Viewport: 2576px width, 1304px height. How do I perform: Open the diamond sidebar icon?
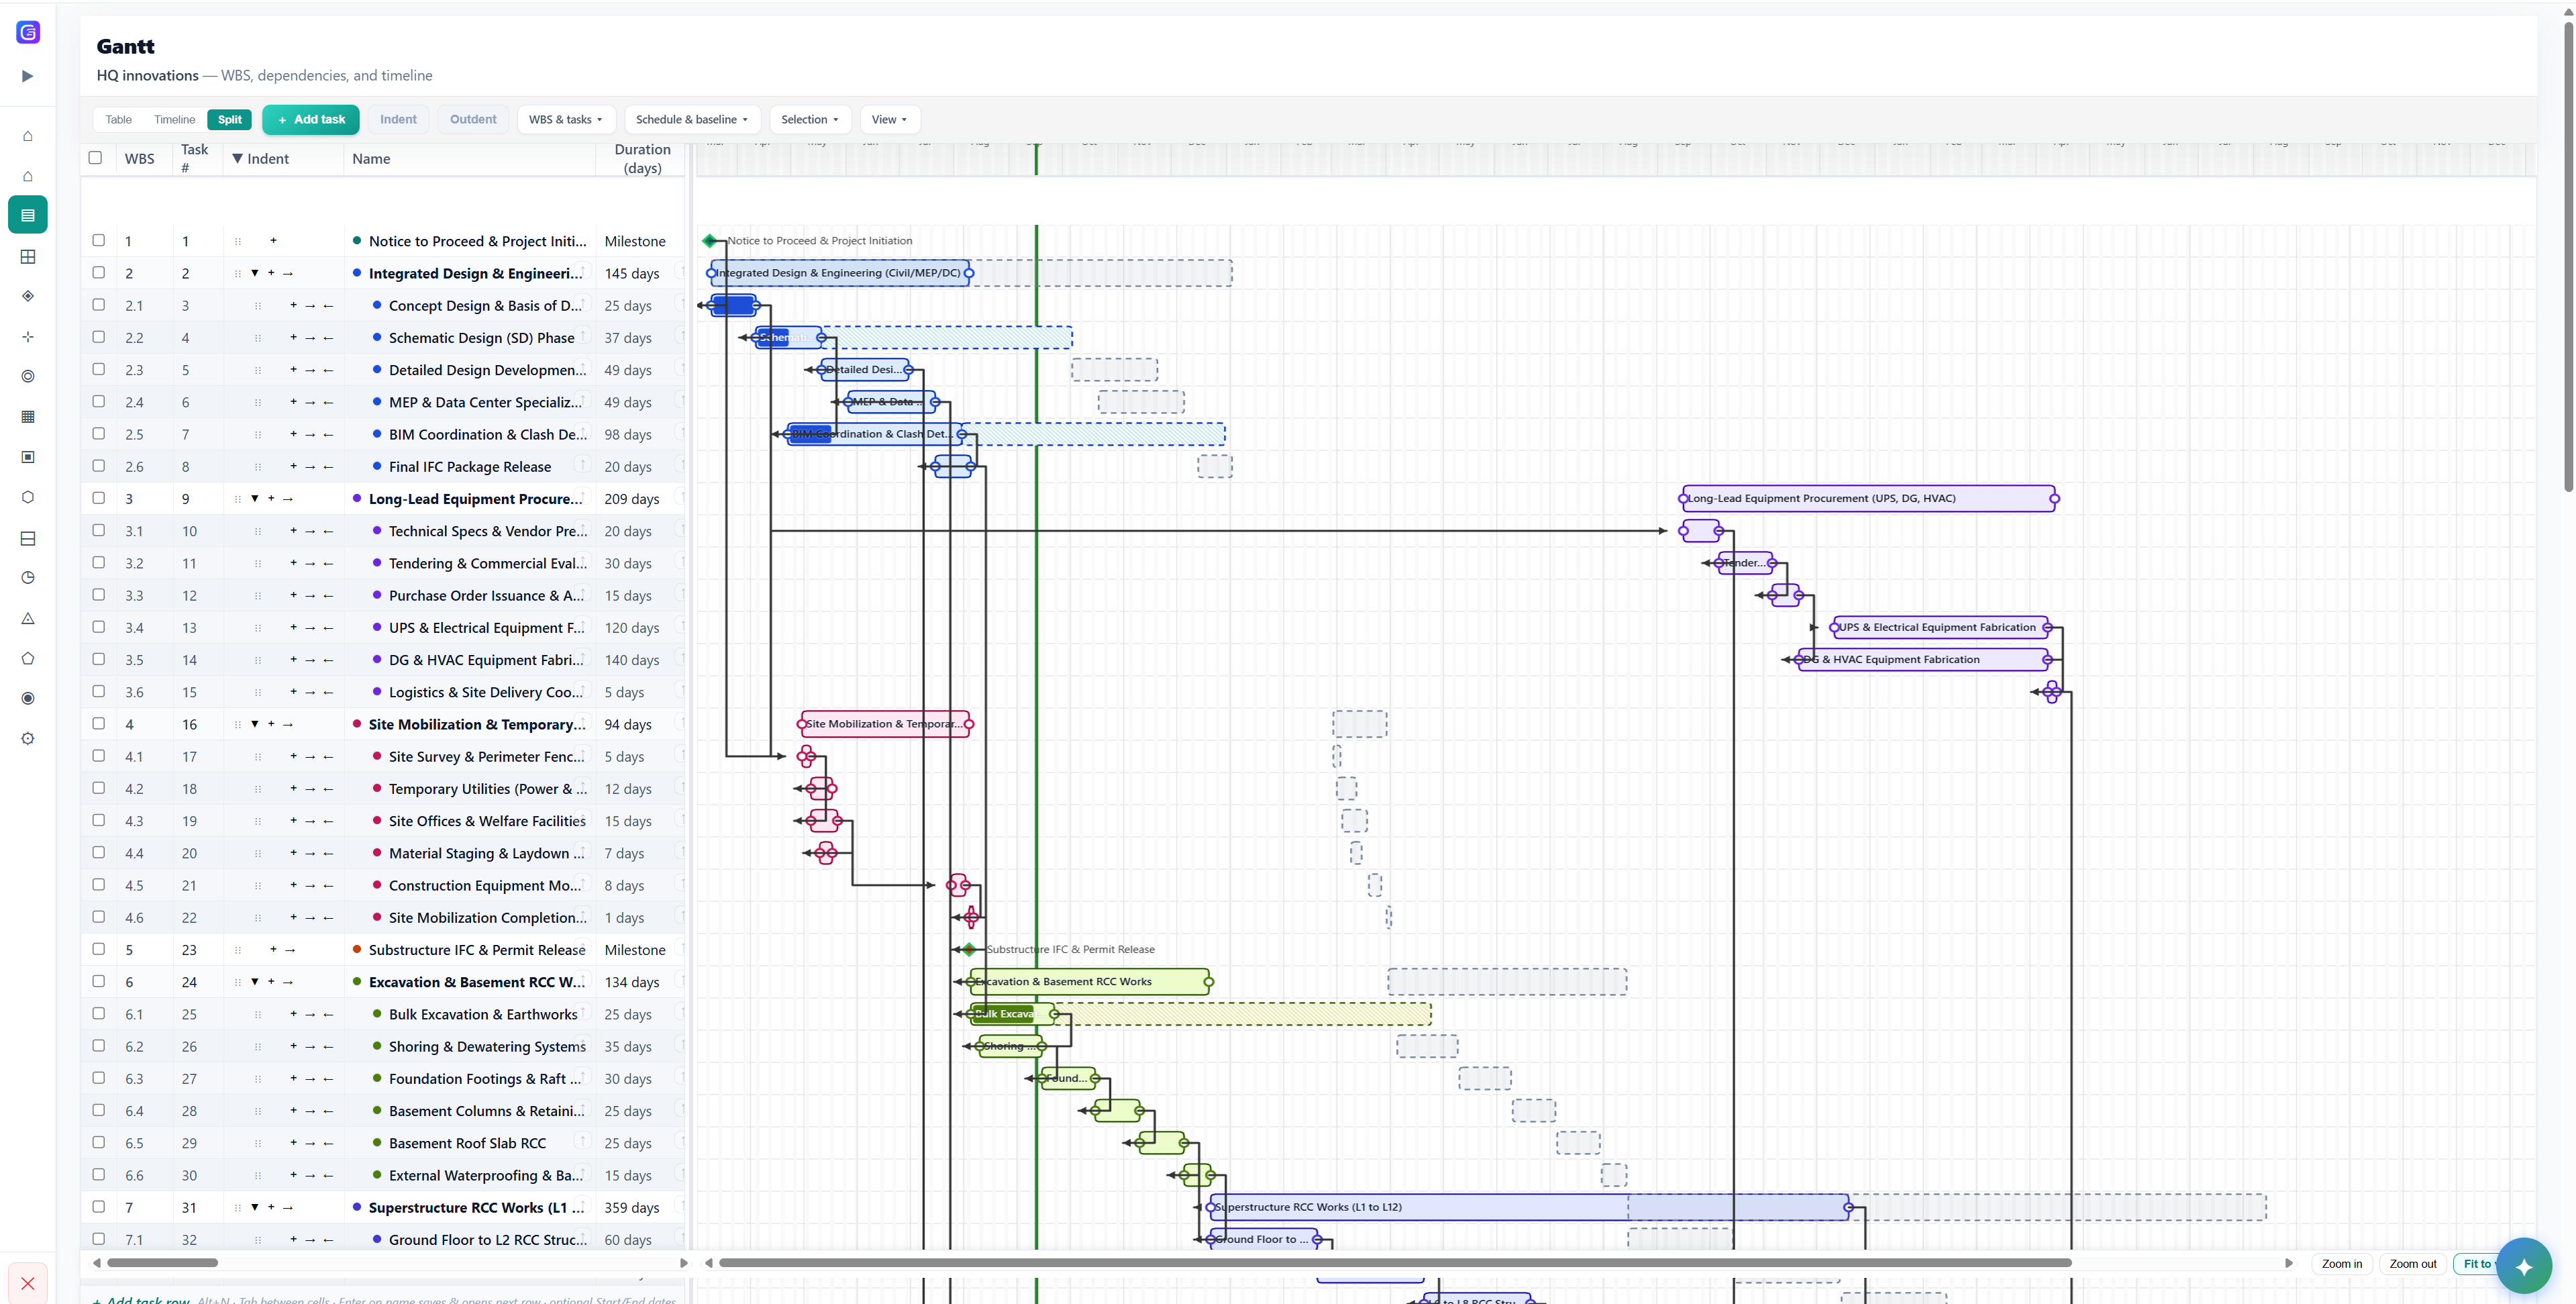click(x=28, y=296)
